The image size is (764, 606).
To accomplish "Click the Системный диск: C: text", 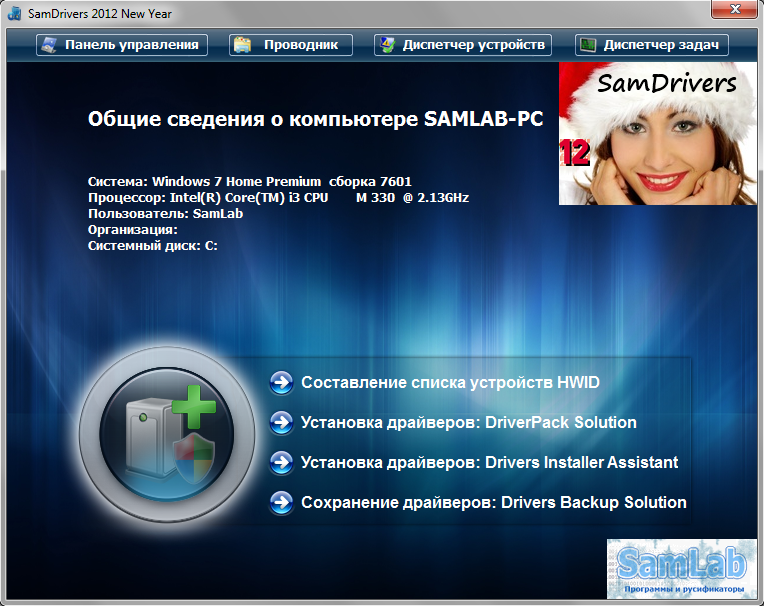I will pyautogui.click(x=153, y=246).
